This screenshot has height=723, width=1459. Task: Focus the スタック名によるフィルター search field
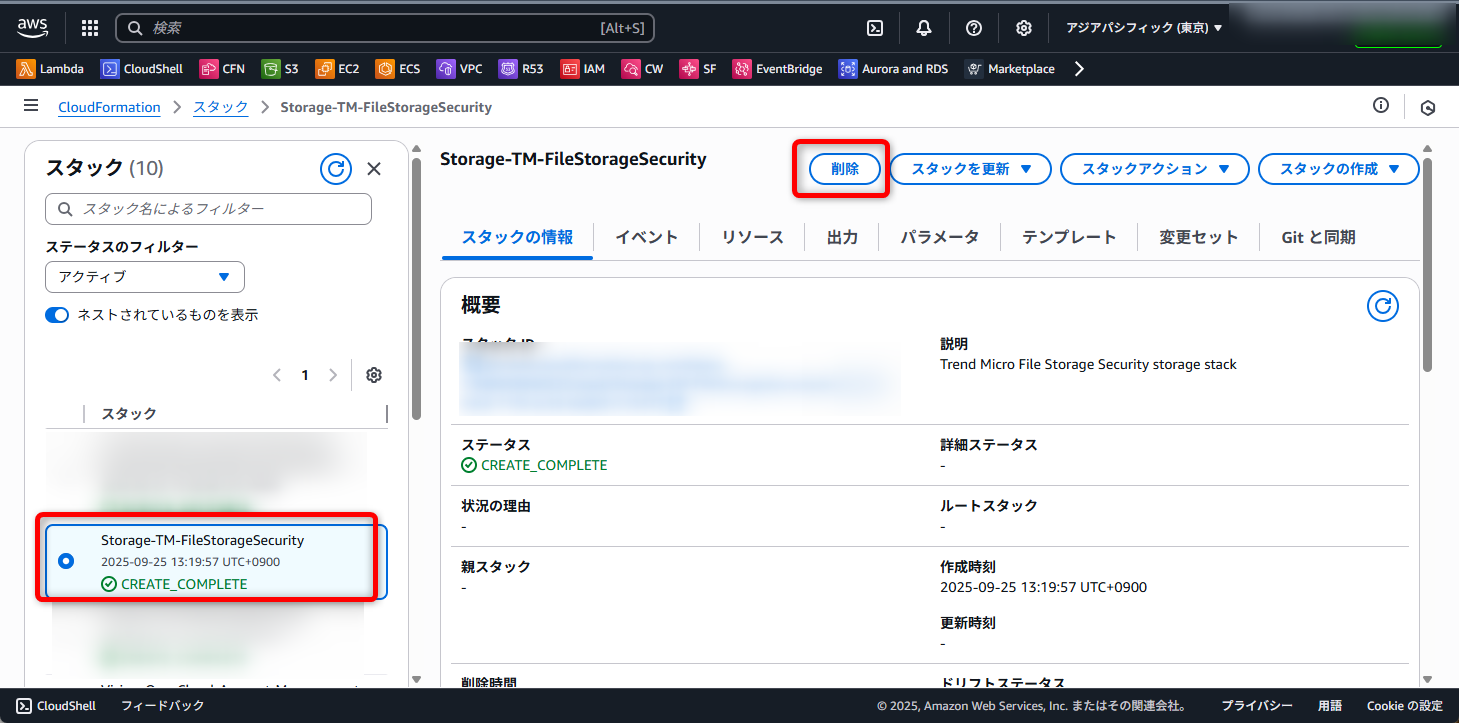208,209
